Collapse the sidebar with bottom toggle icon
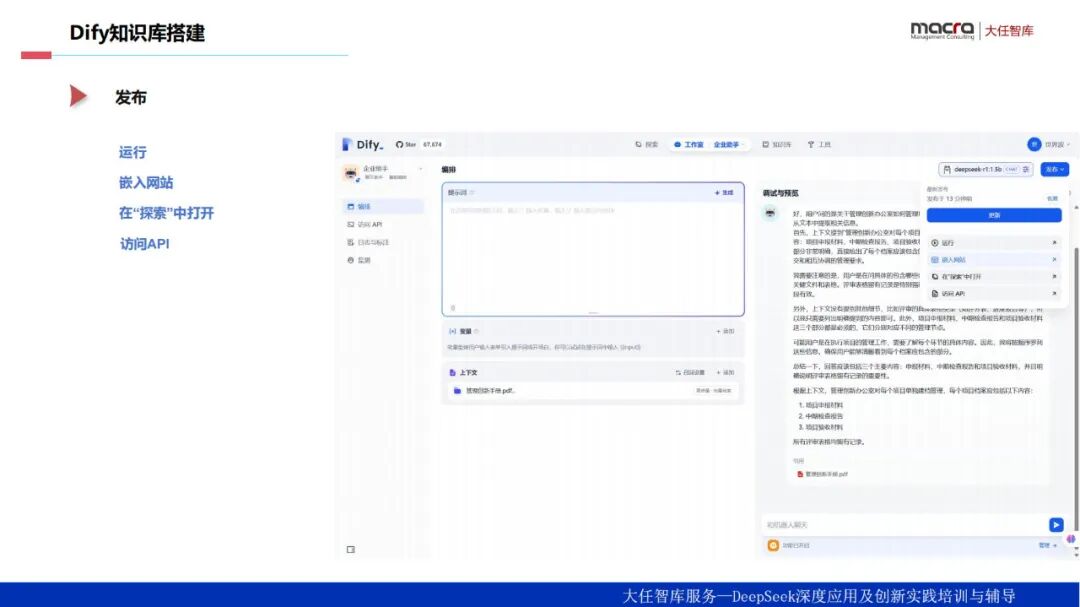Viewport: 1080px width, 607px height. [351, 549]
